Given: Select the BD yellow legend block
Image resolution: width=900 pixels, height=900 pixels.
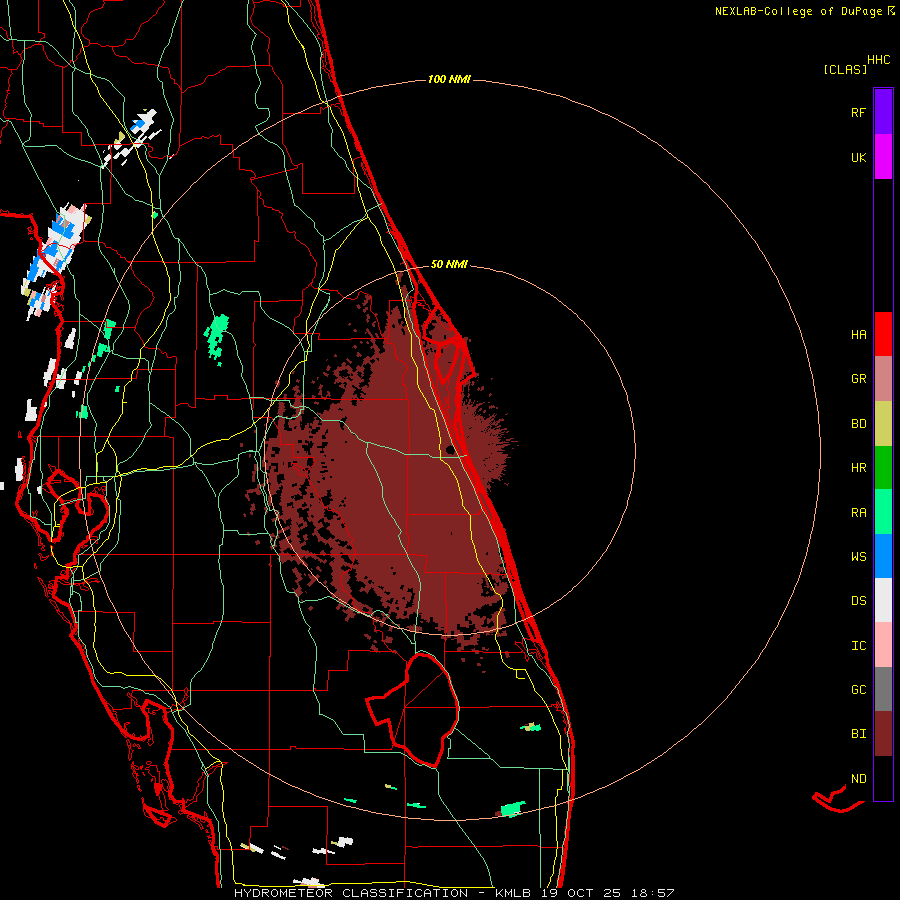Looking at the screenshot, I should point(883,423).
